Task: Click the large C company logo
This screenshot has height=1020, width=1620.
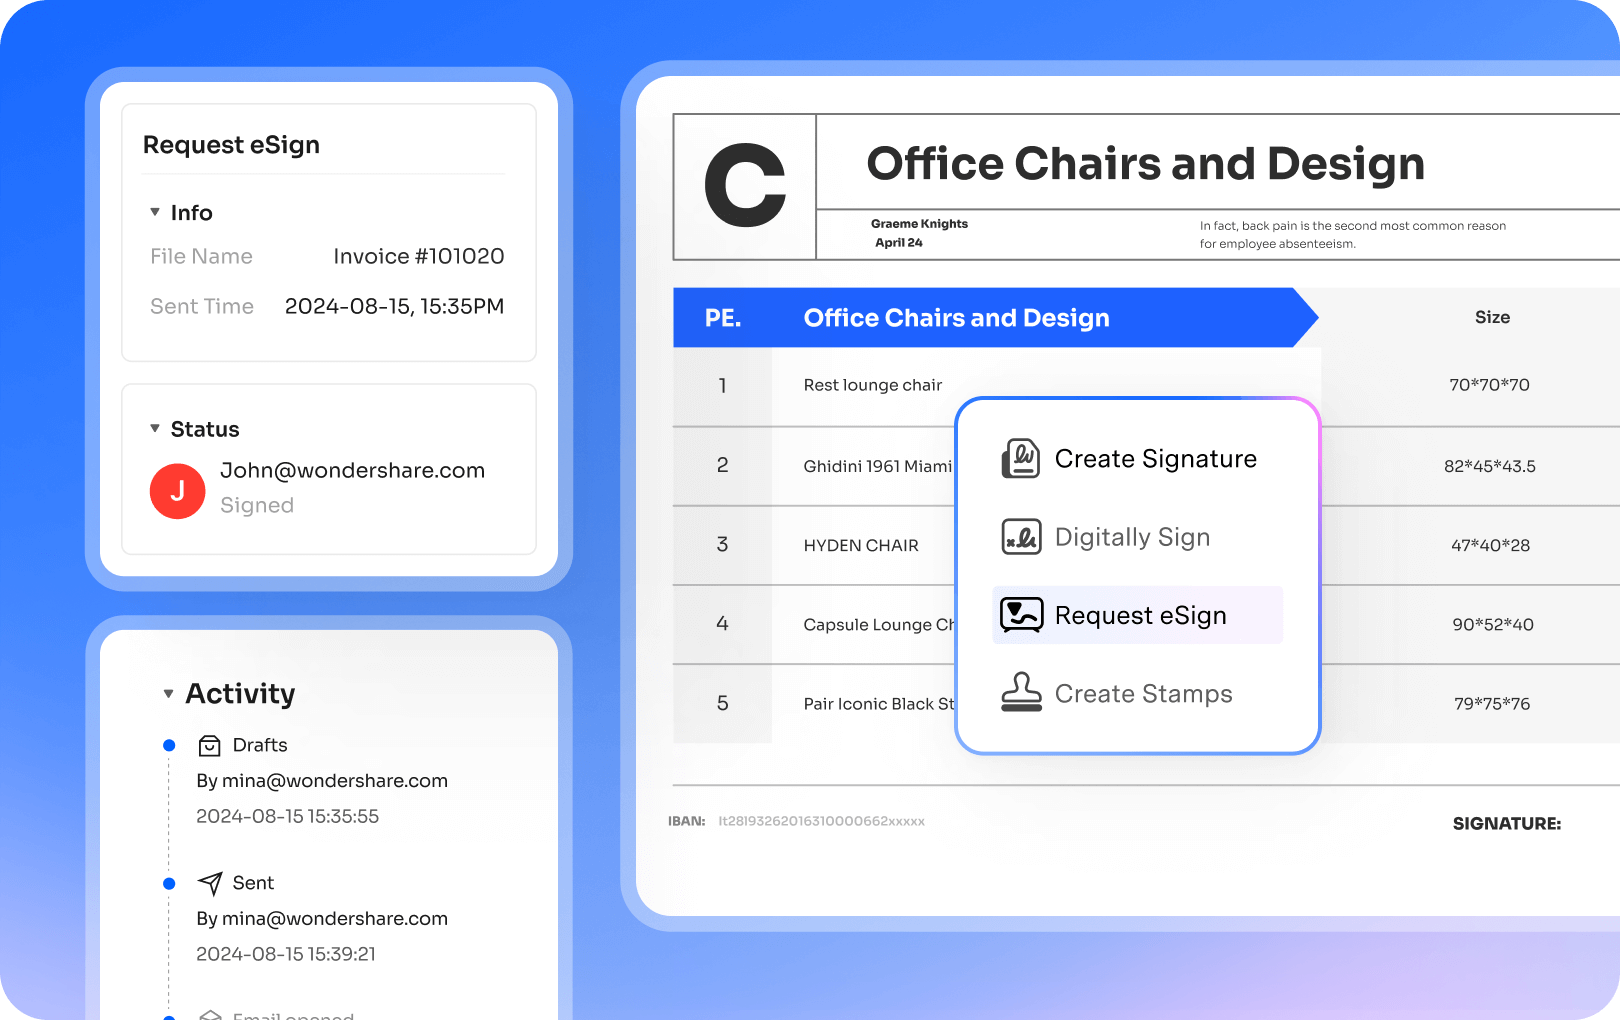Action: click(745, 185)
